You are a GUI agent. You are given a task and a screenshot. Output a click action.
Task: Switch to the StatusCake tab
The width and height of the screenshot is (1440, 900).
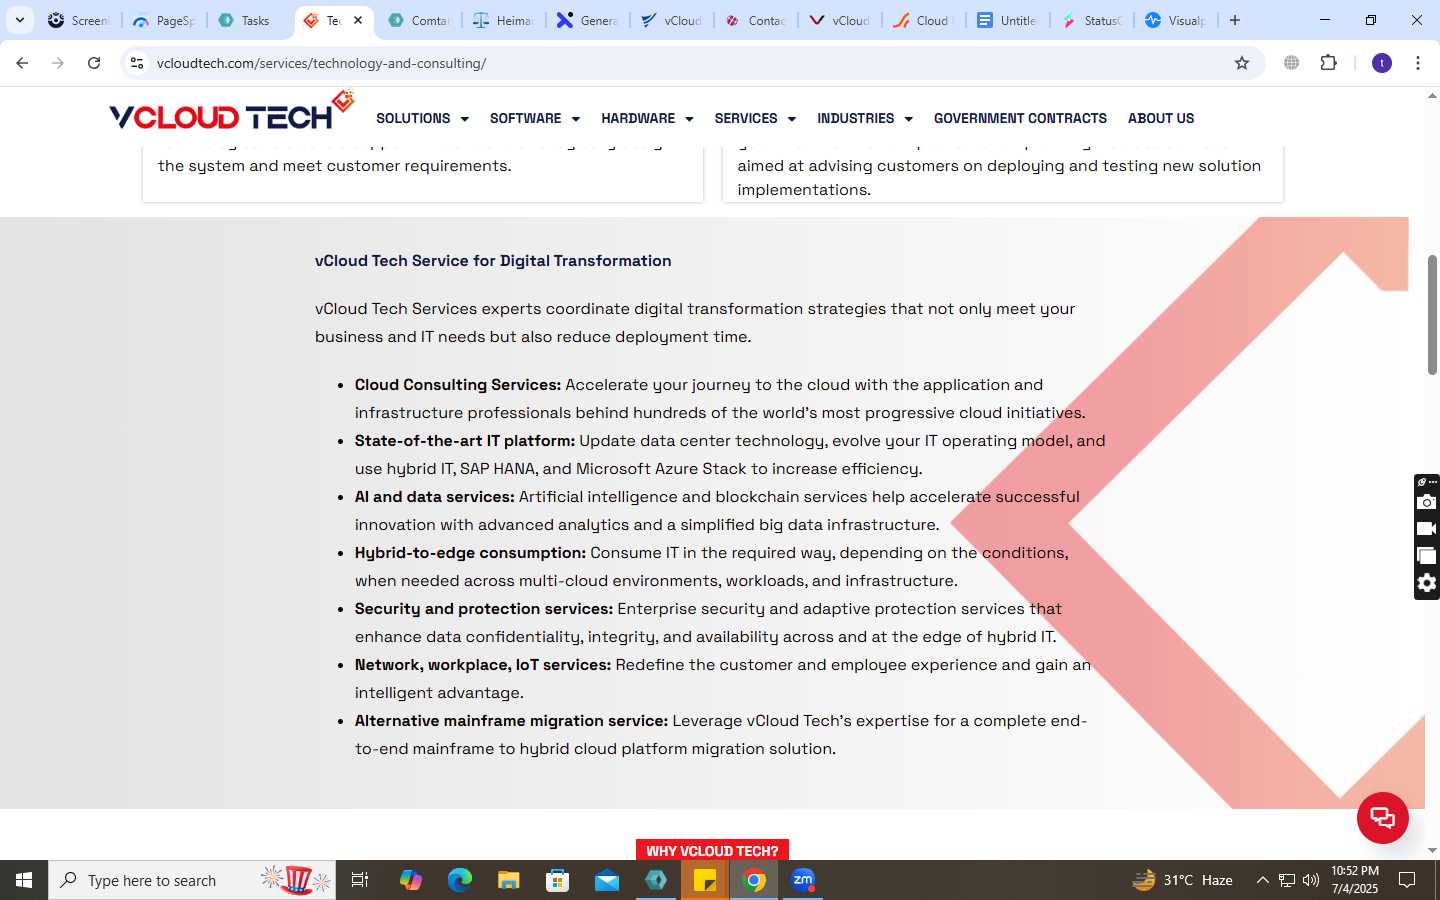coord(1092,20)
